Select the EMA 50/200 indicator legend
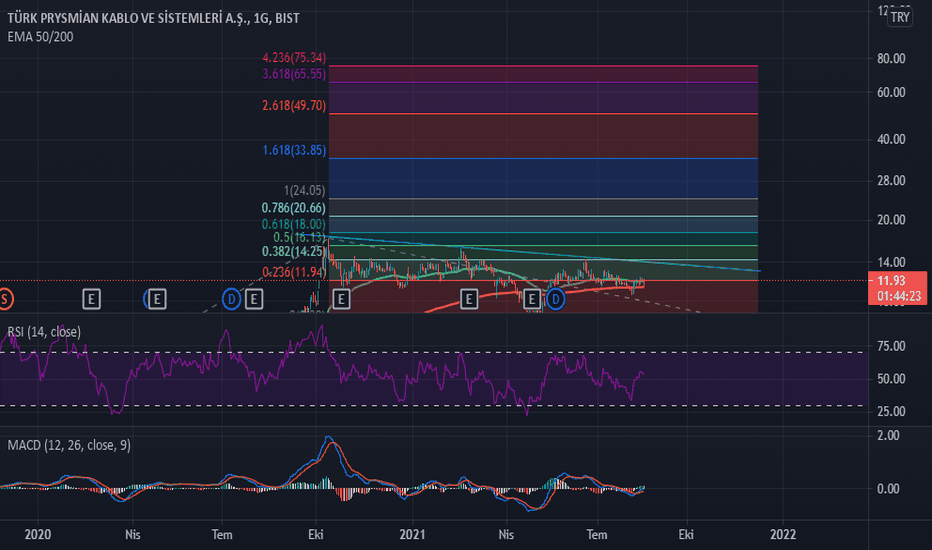This screenshot has width=932, height=550. pos(40,37)
